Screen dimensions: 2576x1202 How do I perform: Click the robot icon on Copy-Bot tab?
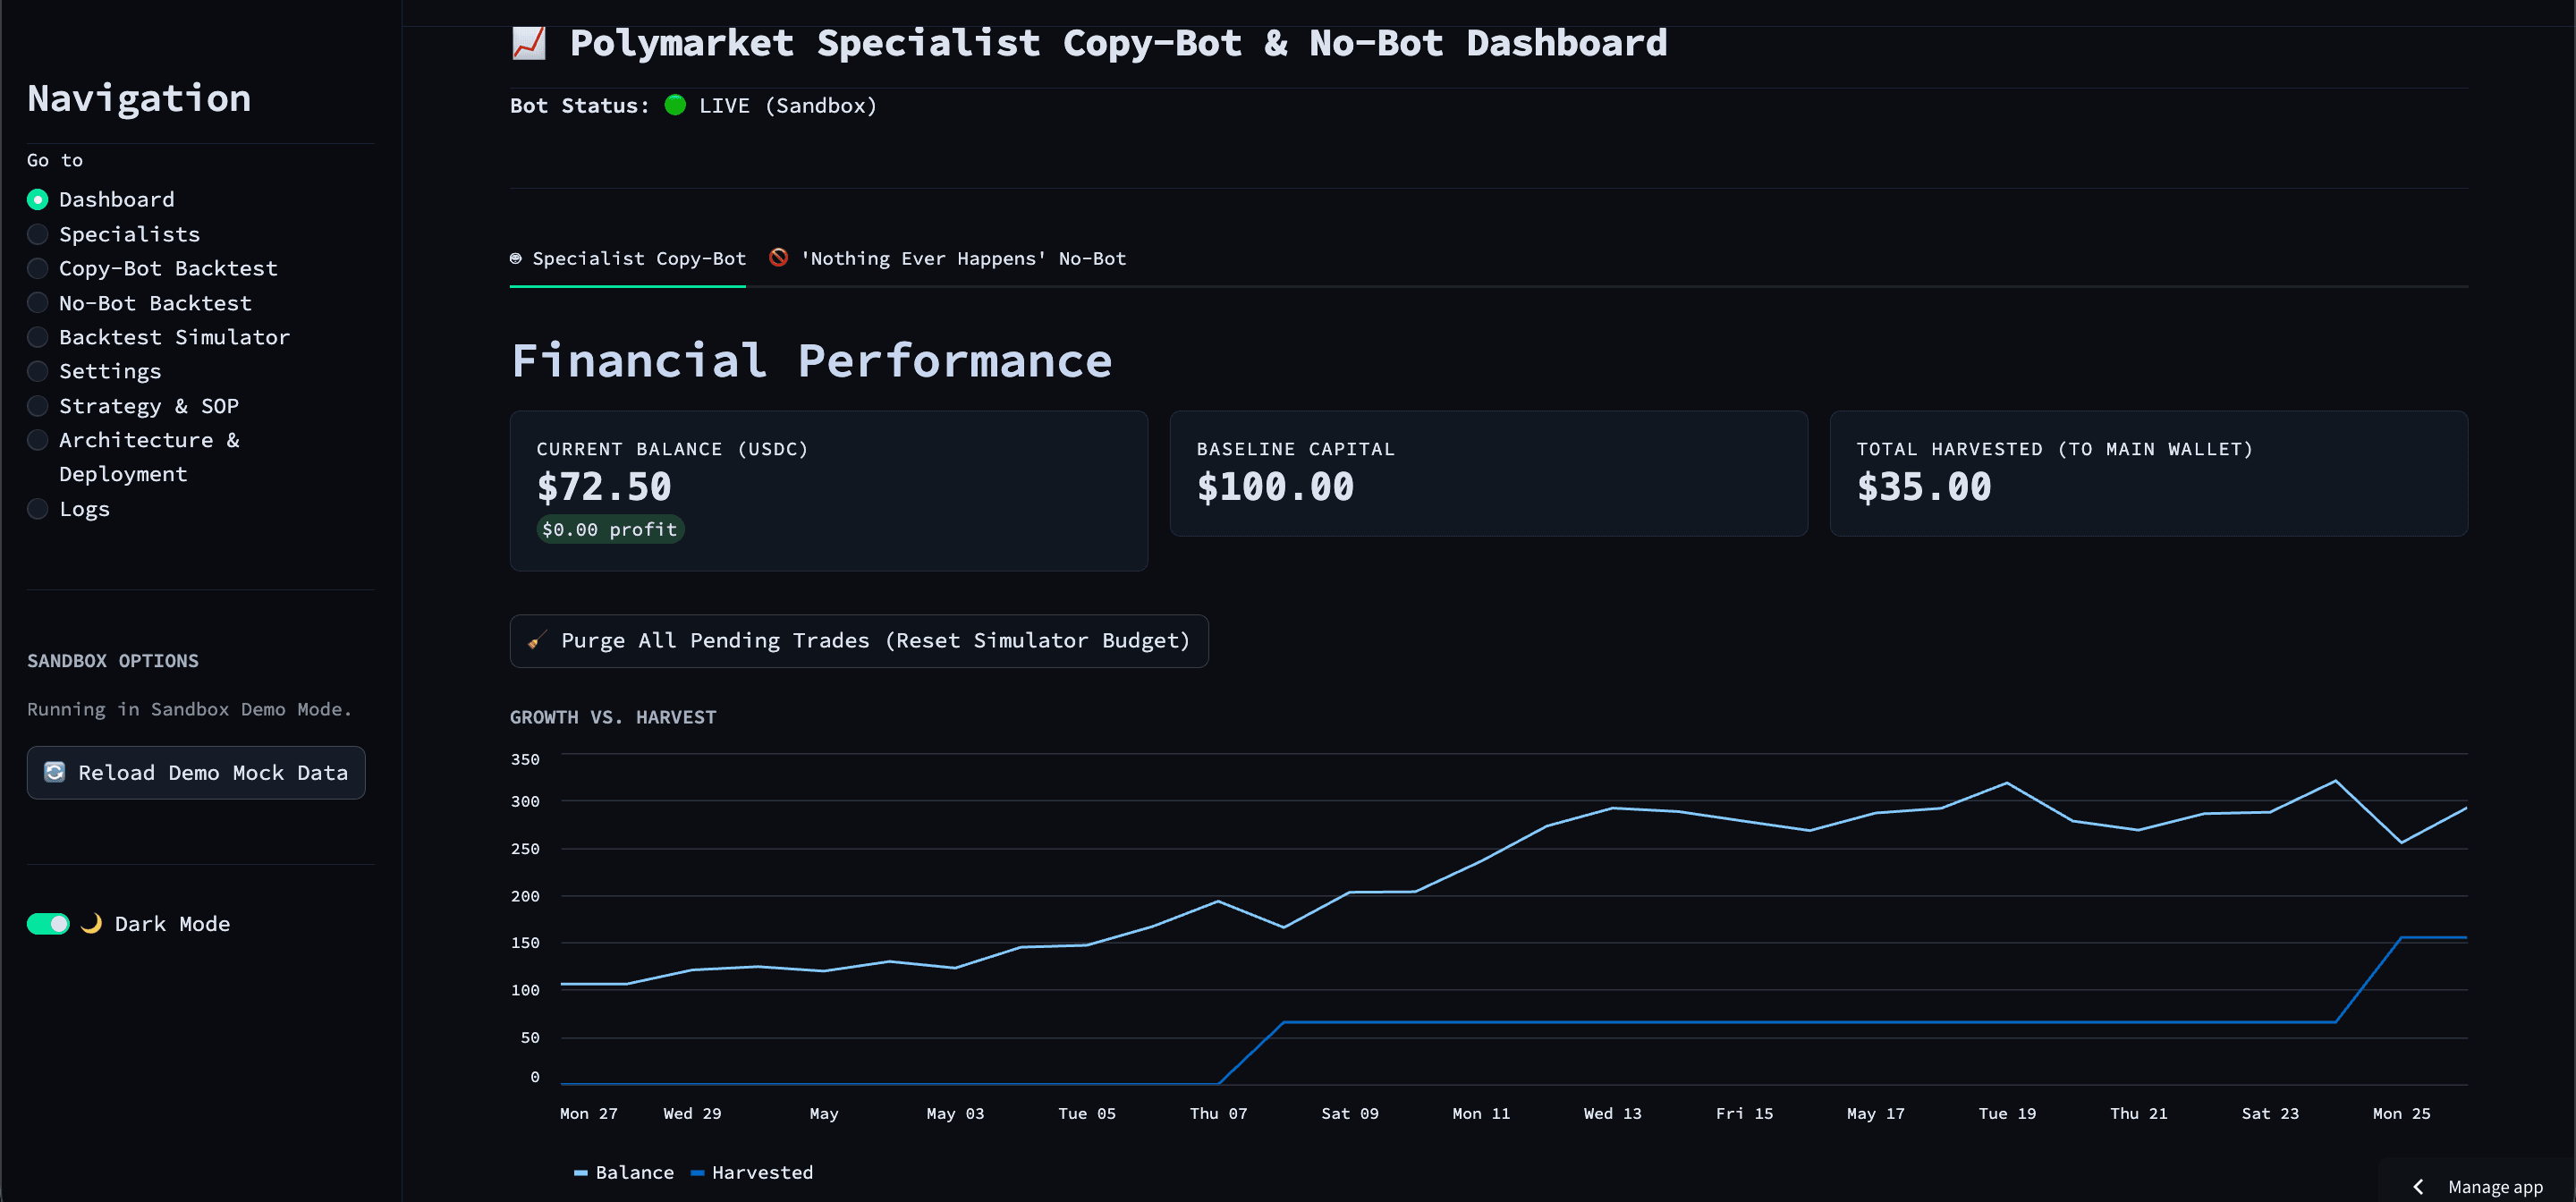(516, 259)
